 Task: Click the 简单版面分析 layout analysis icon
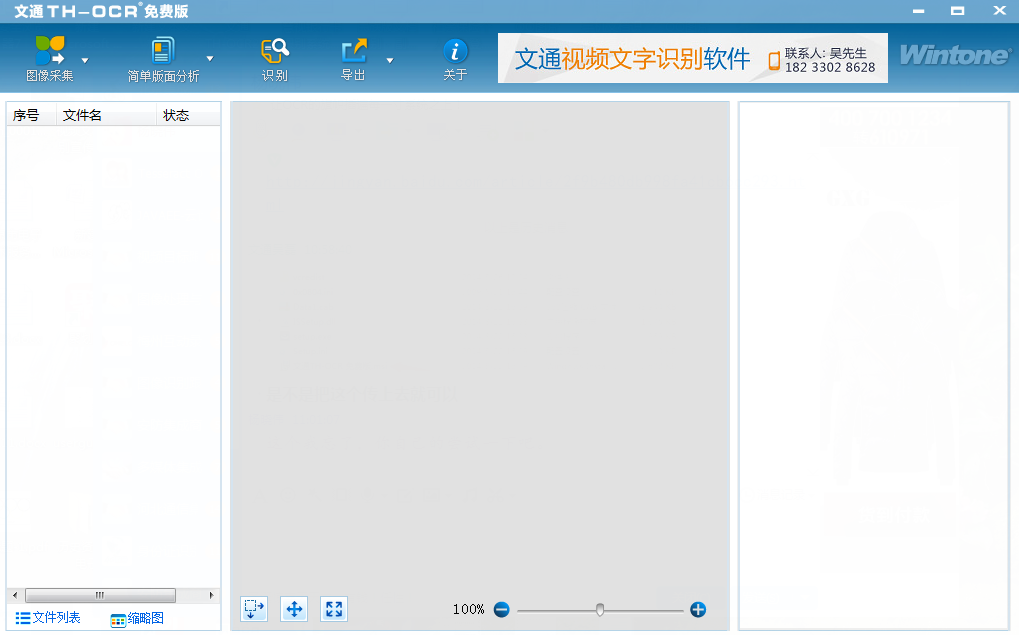click(163, 52)
